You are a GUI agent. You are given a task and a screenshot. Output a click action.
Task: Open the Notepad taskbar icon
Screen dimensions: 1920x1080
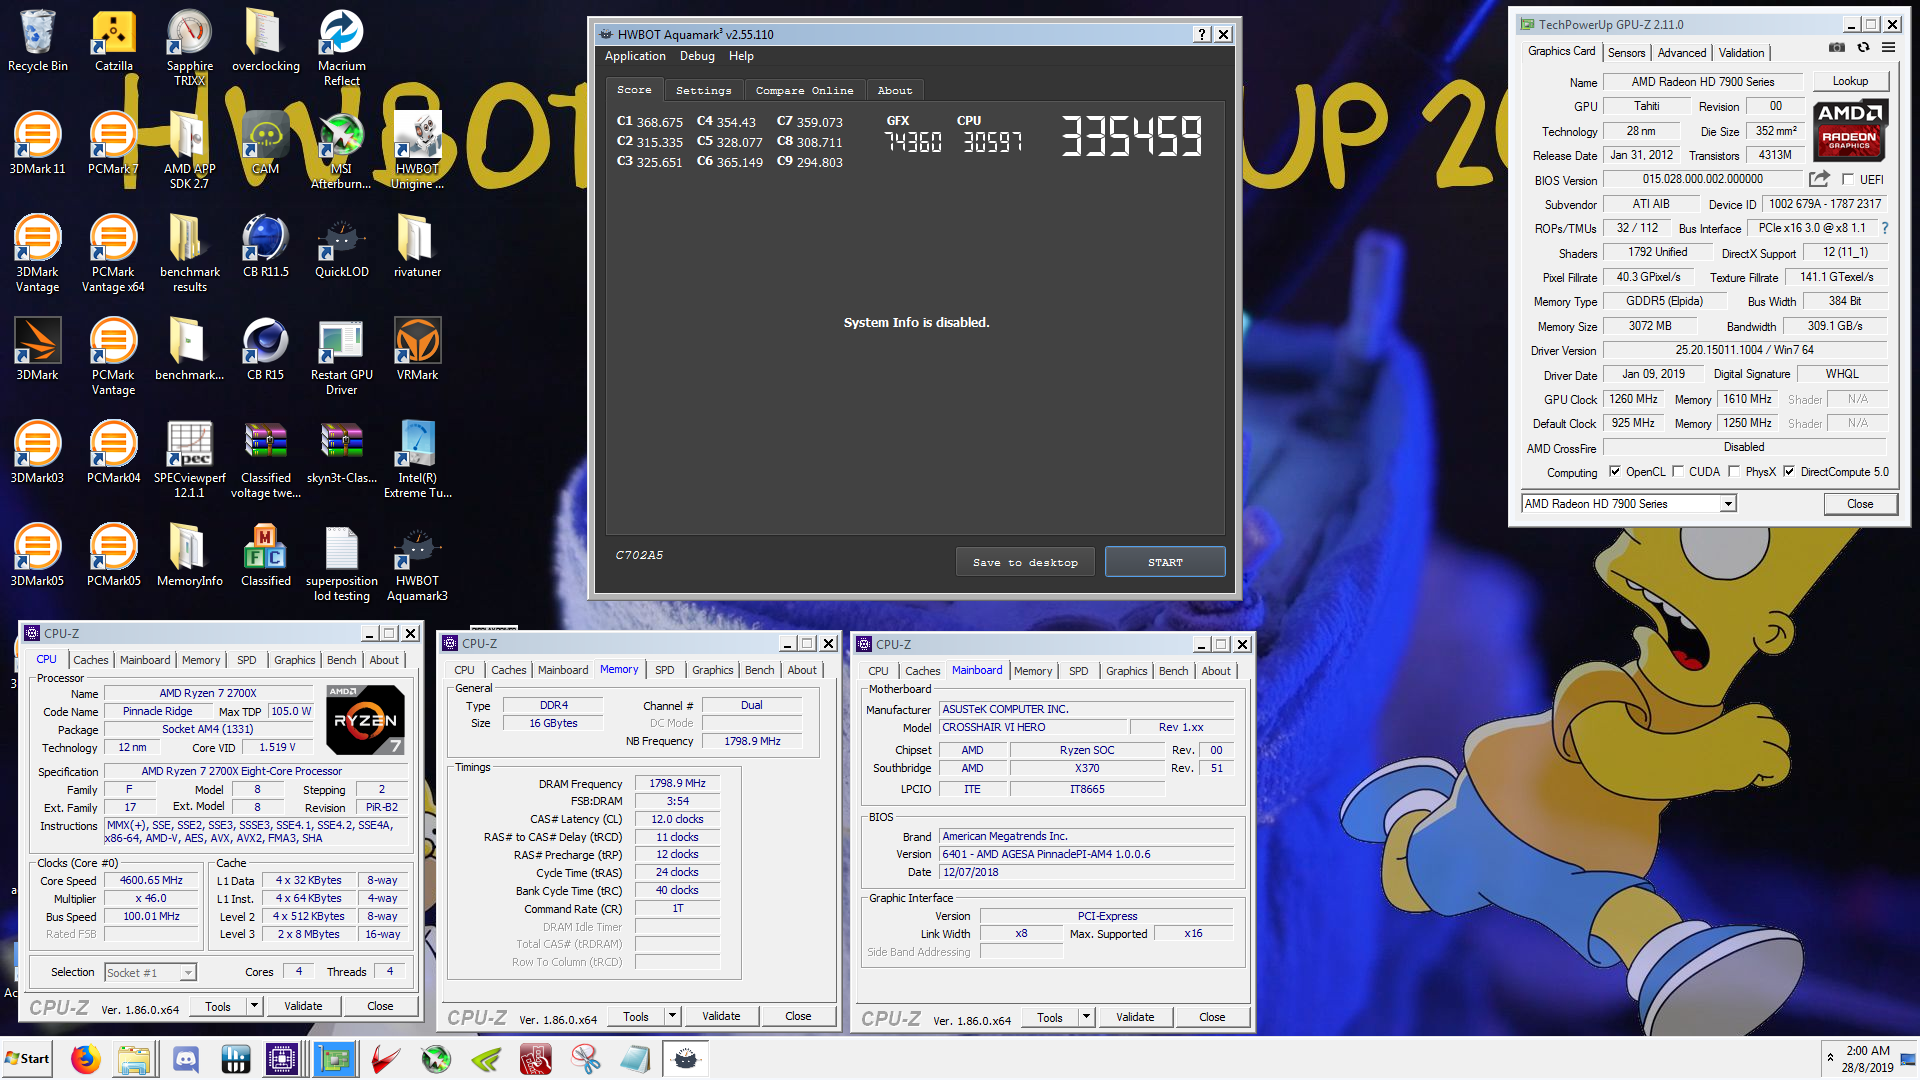pyautogui.click(x=636, y=1058)
